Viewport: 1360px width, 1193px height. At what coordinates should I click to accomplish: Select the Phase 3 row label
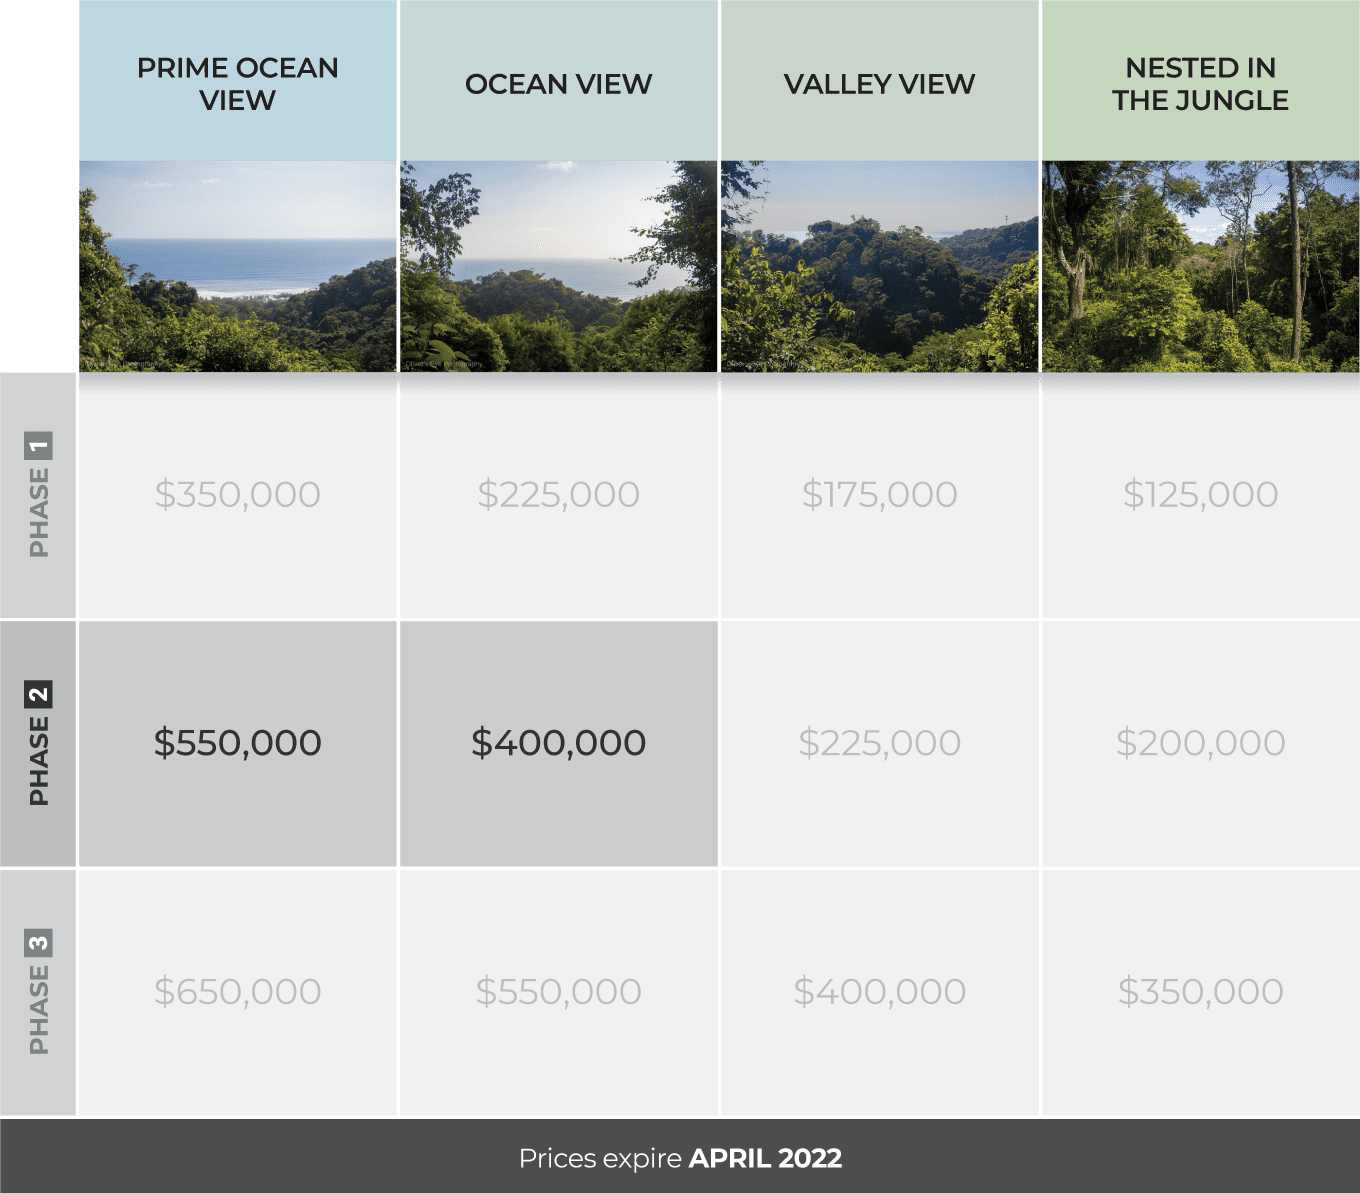click(x=38, y=992)
